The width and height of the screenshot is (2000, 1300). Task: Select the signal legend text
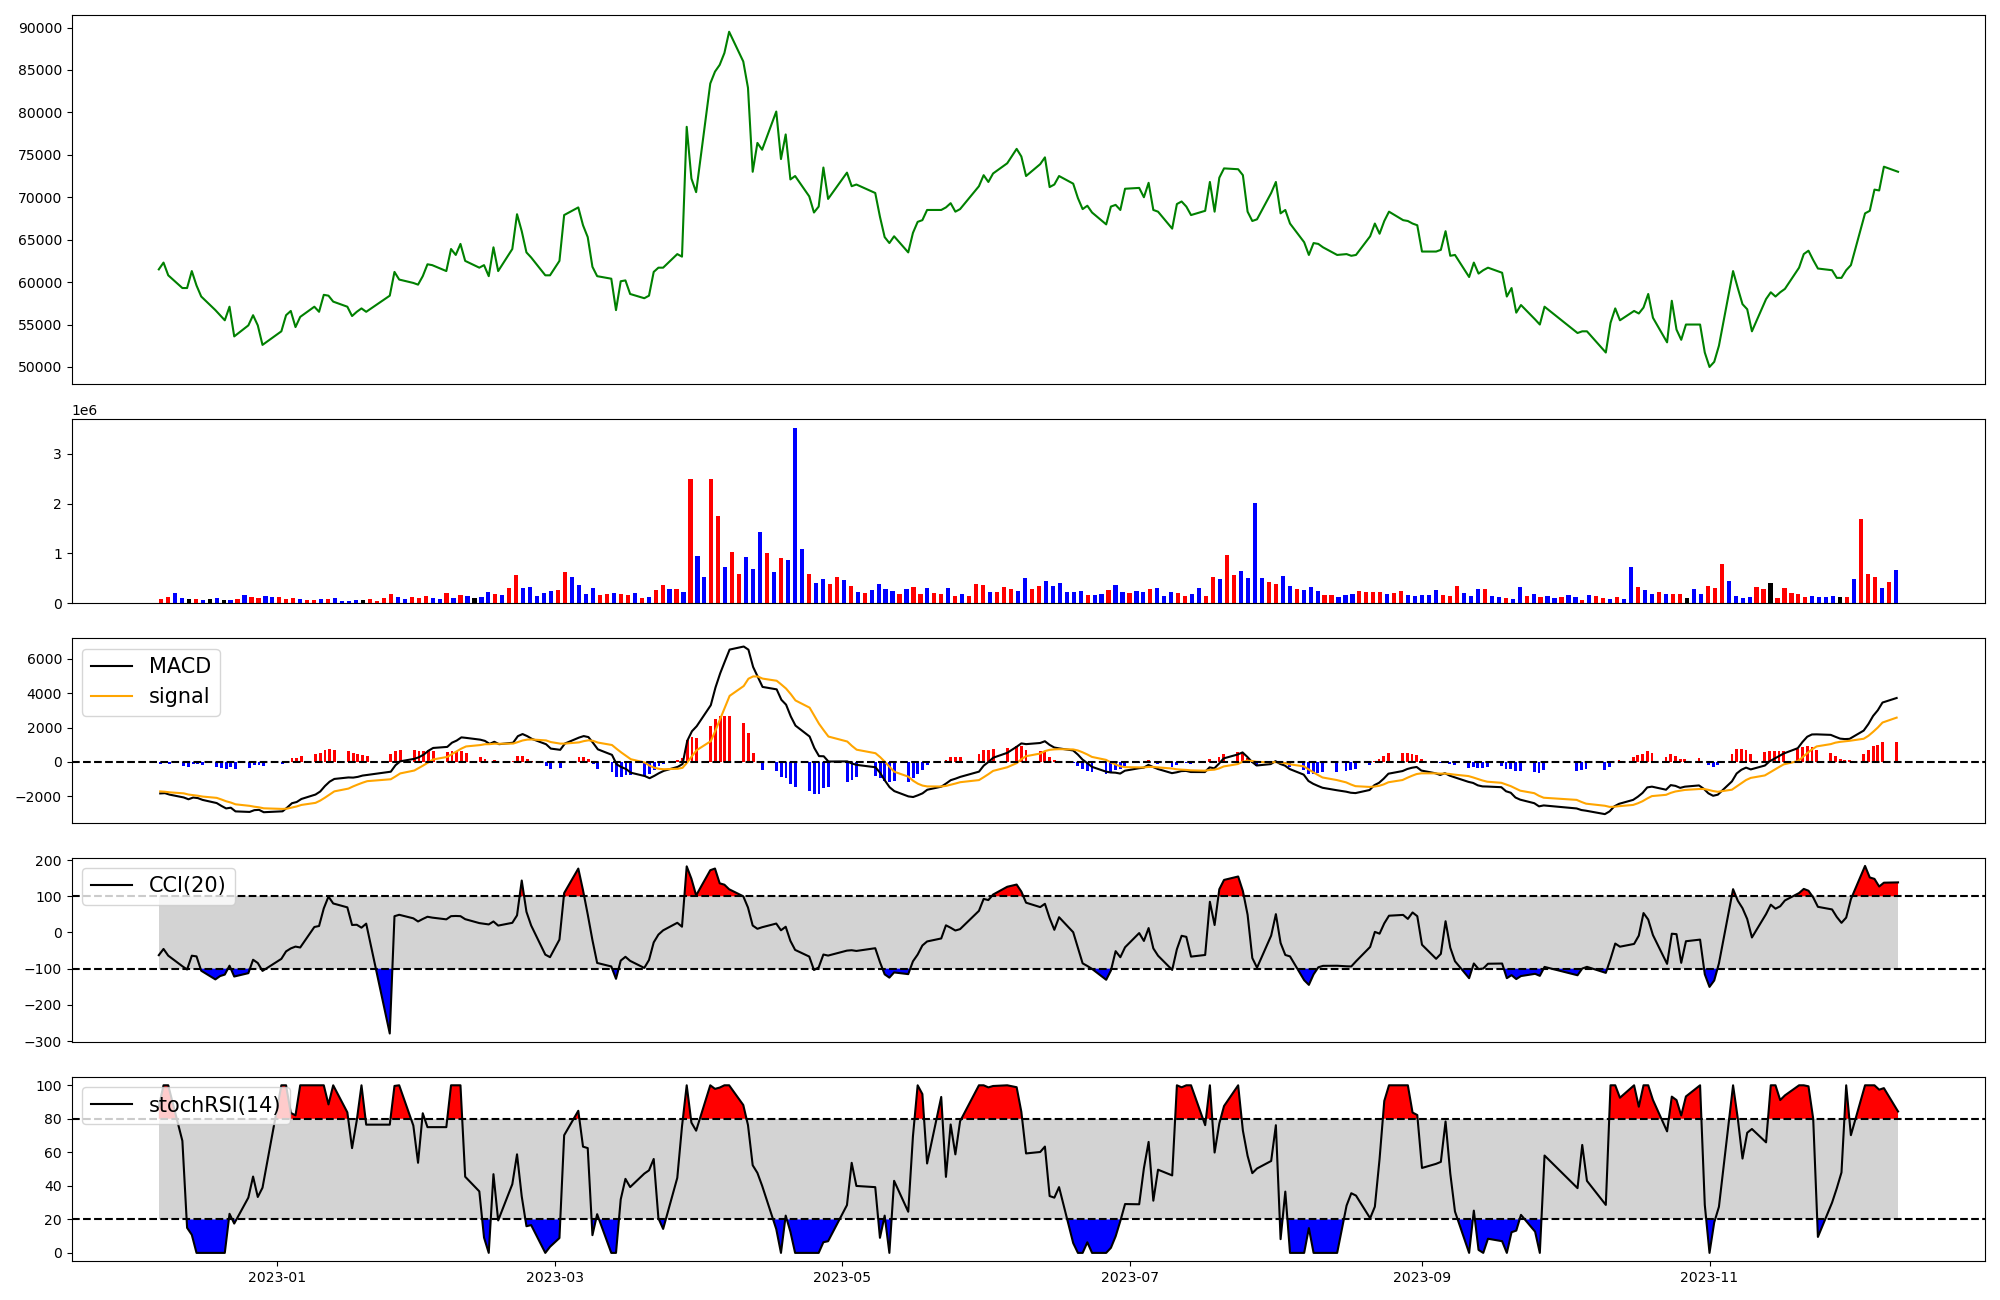click(178, 696)
